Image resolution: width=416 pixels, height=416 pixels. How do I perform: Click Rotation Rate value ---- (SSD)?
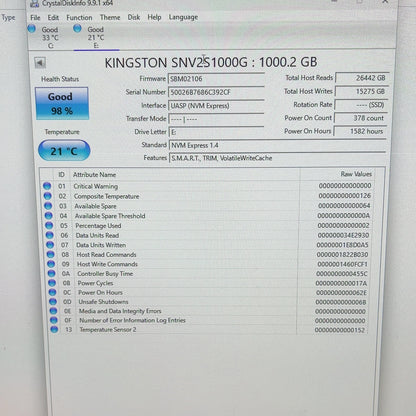tap(361, 105)
